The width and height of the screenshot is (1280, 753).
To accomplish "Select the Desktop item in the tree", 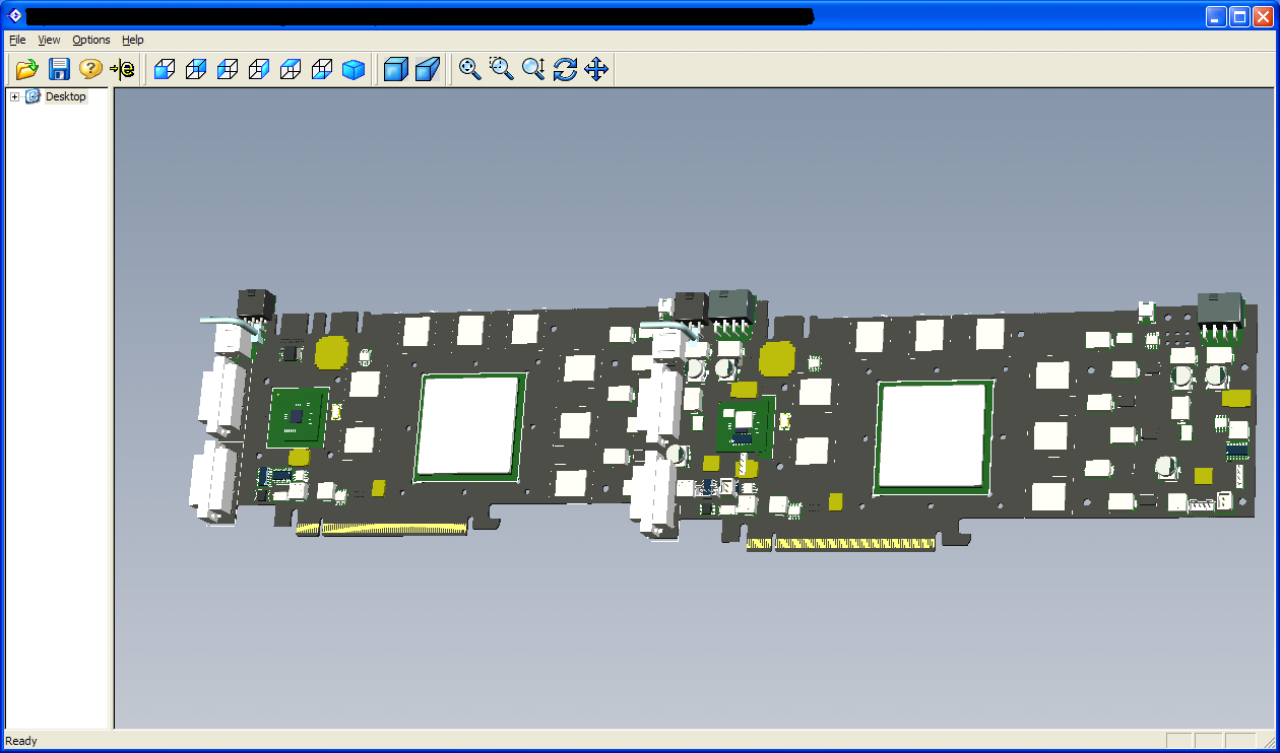I will (x=66, y=96).
